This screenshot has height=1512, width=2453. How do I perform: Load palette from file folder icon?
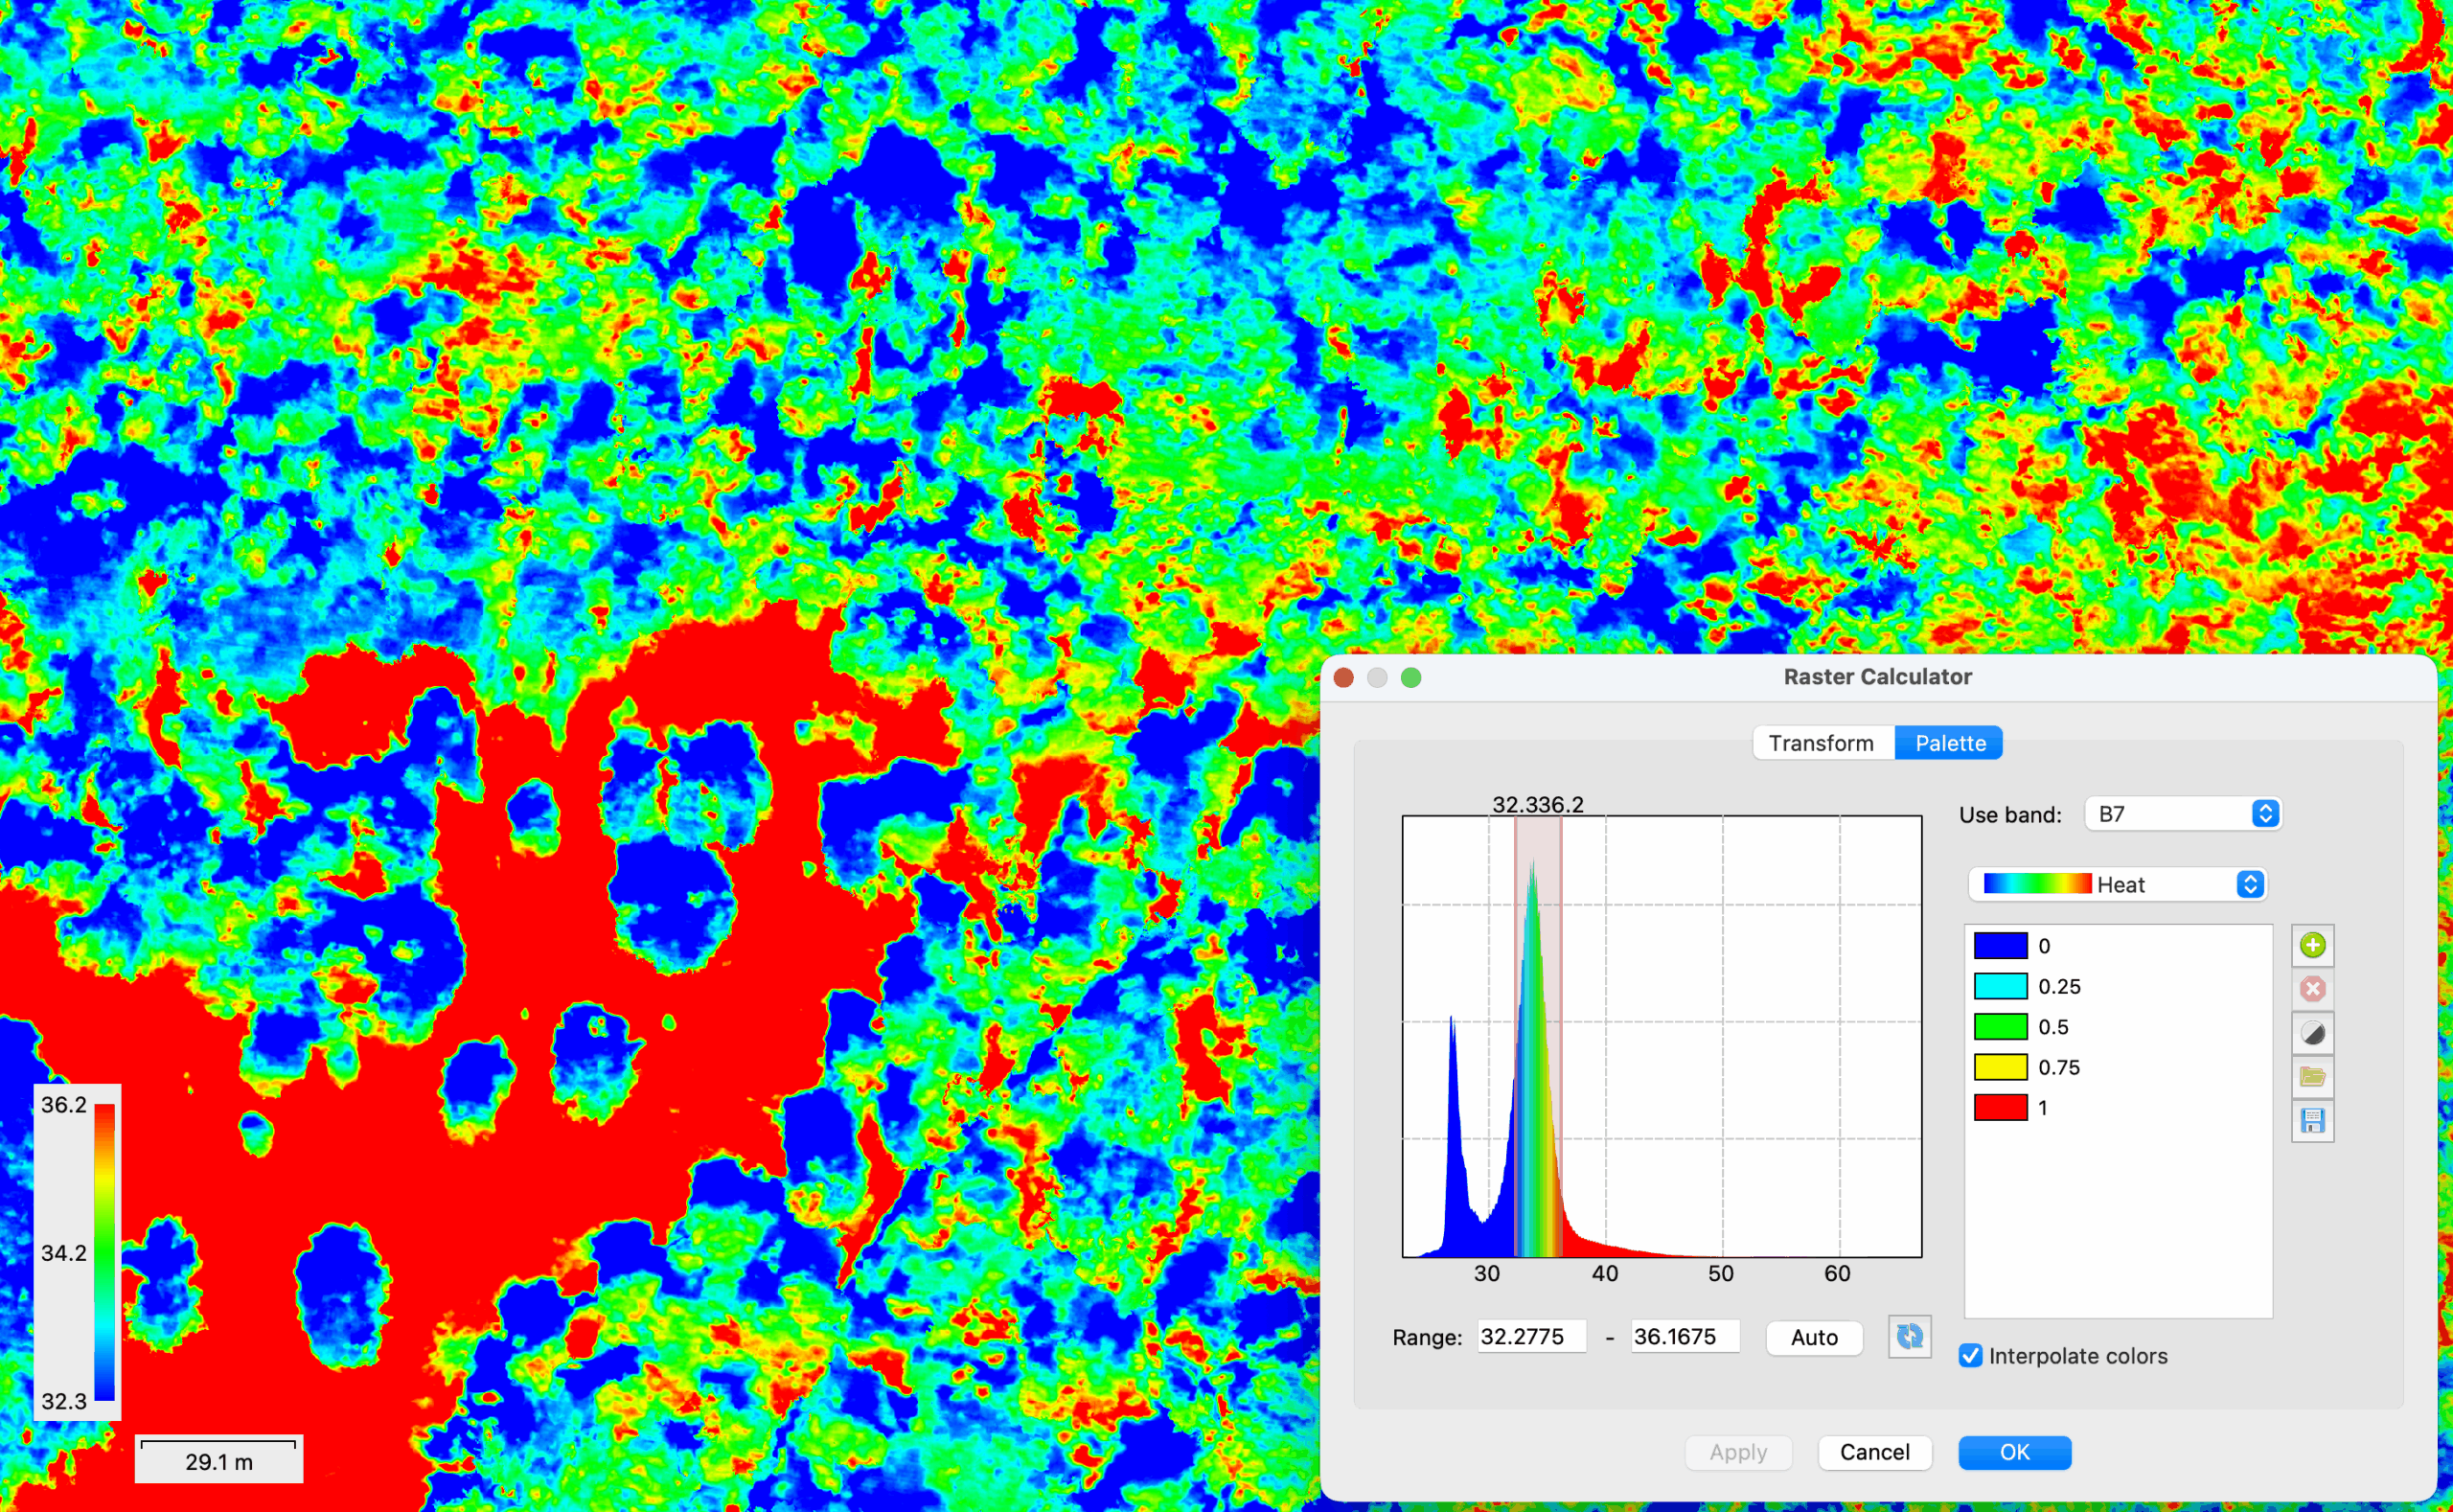point(2312,1077)
